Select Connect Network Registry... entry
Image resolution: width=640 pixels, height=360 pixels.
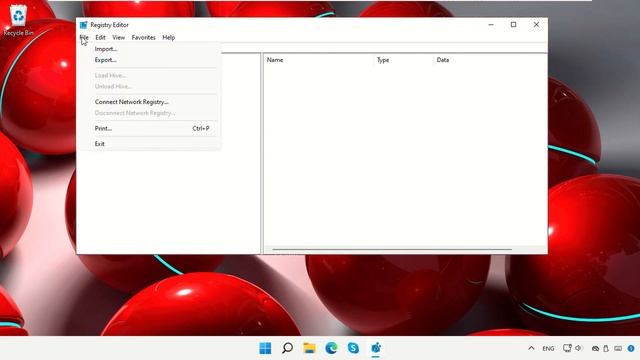click(x=150, y=102)
